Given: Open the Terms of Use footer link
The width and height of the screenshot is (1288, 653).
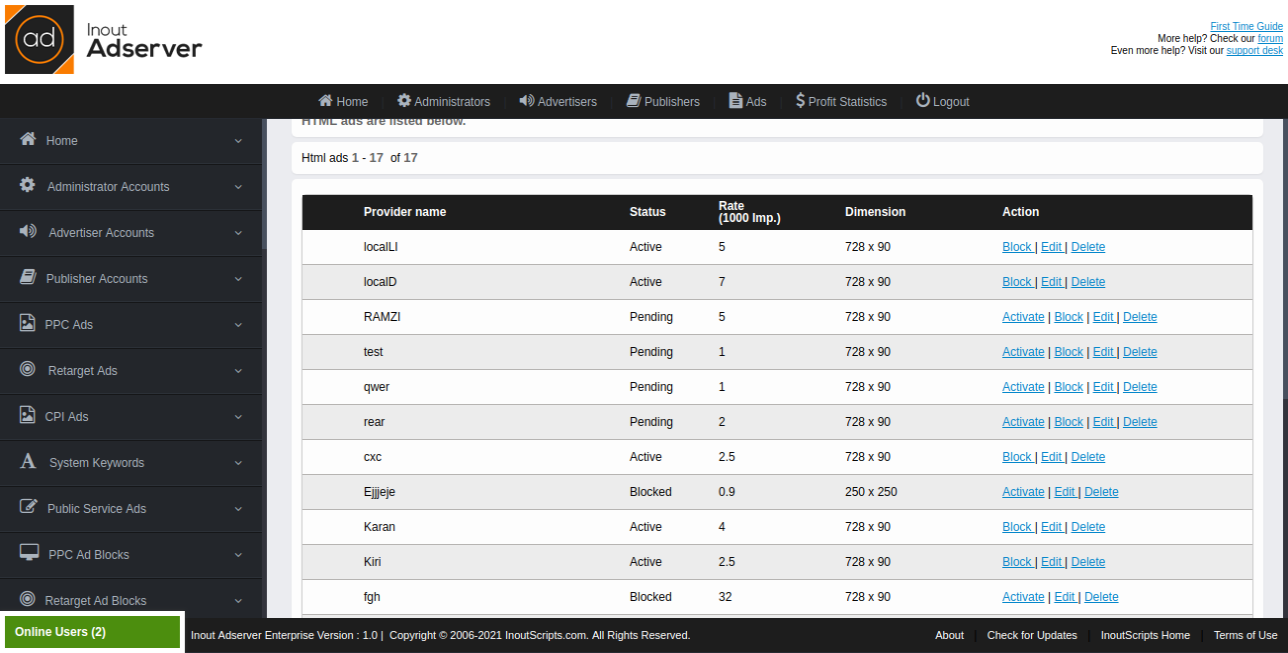Looking at the screenshot, I should point(1245,635).
